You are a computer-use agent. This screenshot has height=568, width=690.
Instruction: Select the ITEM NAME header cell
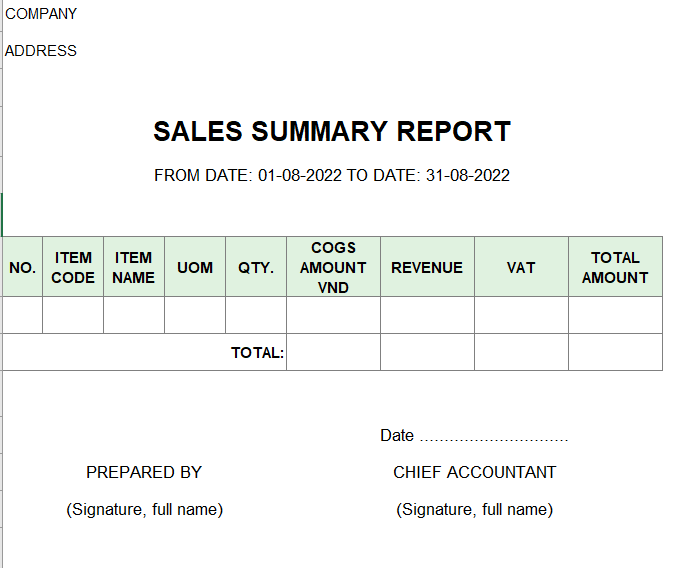[x=133, y=267]
